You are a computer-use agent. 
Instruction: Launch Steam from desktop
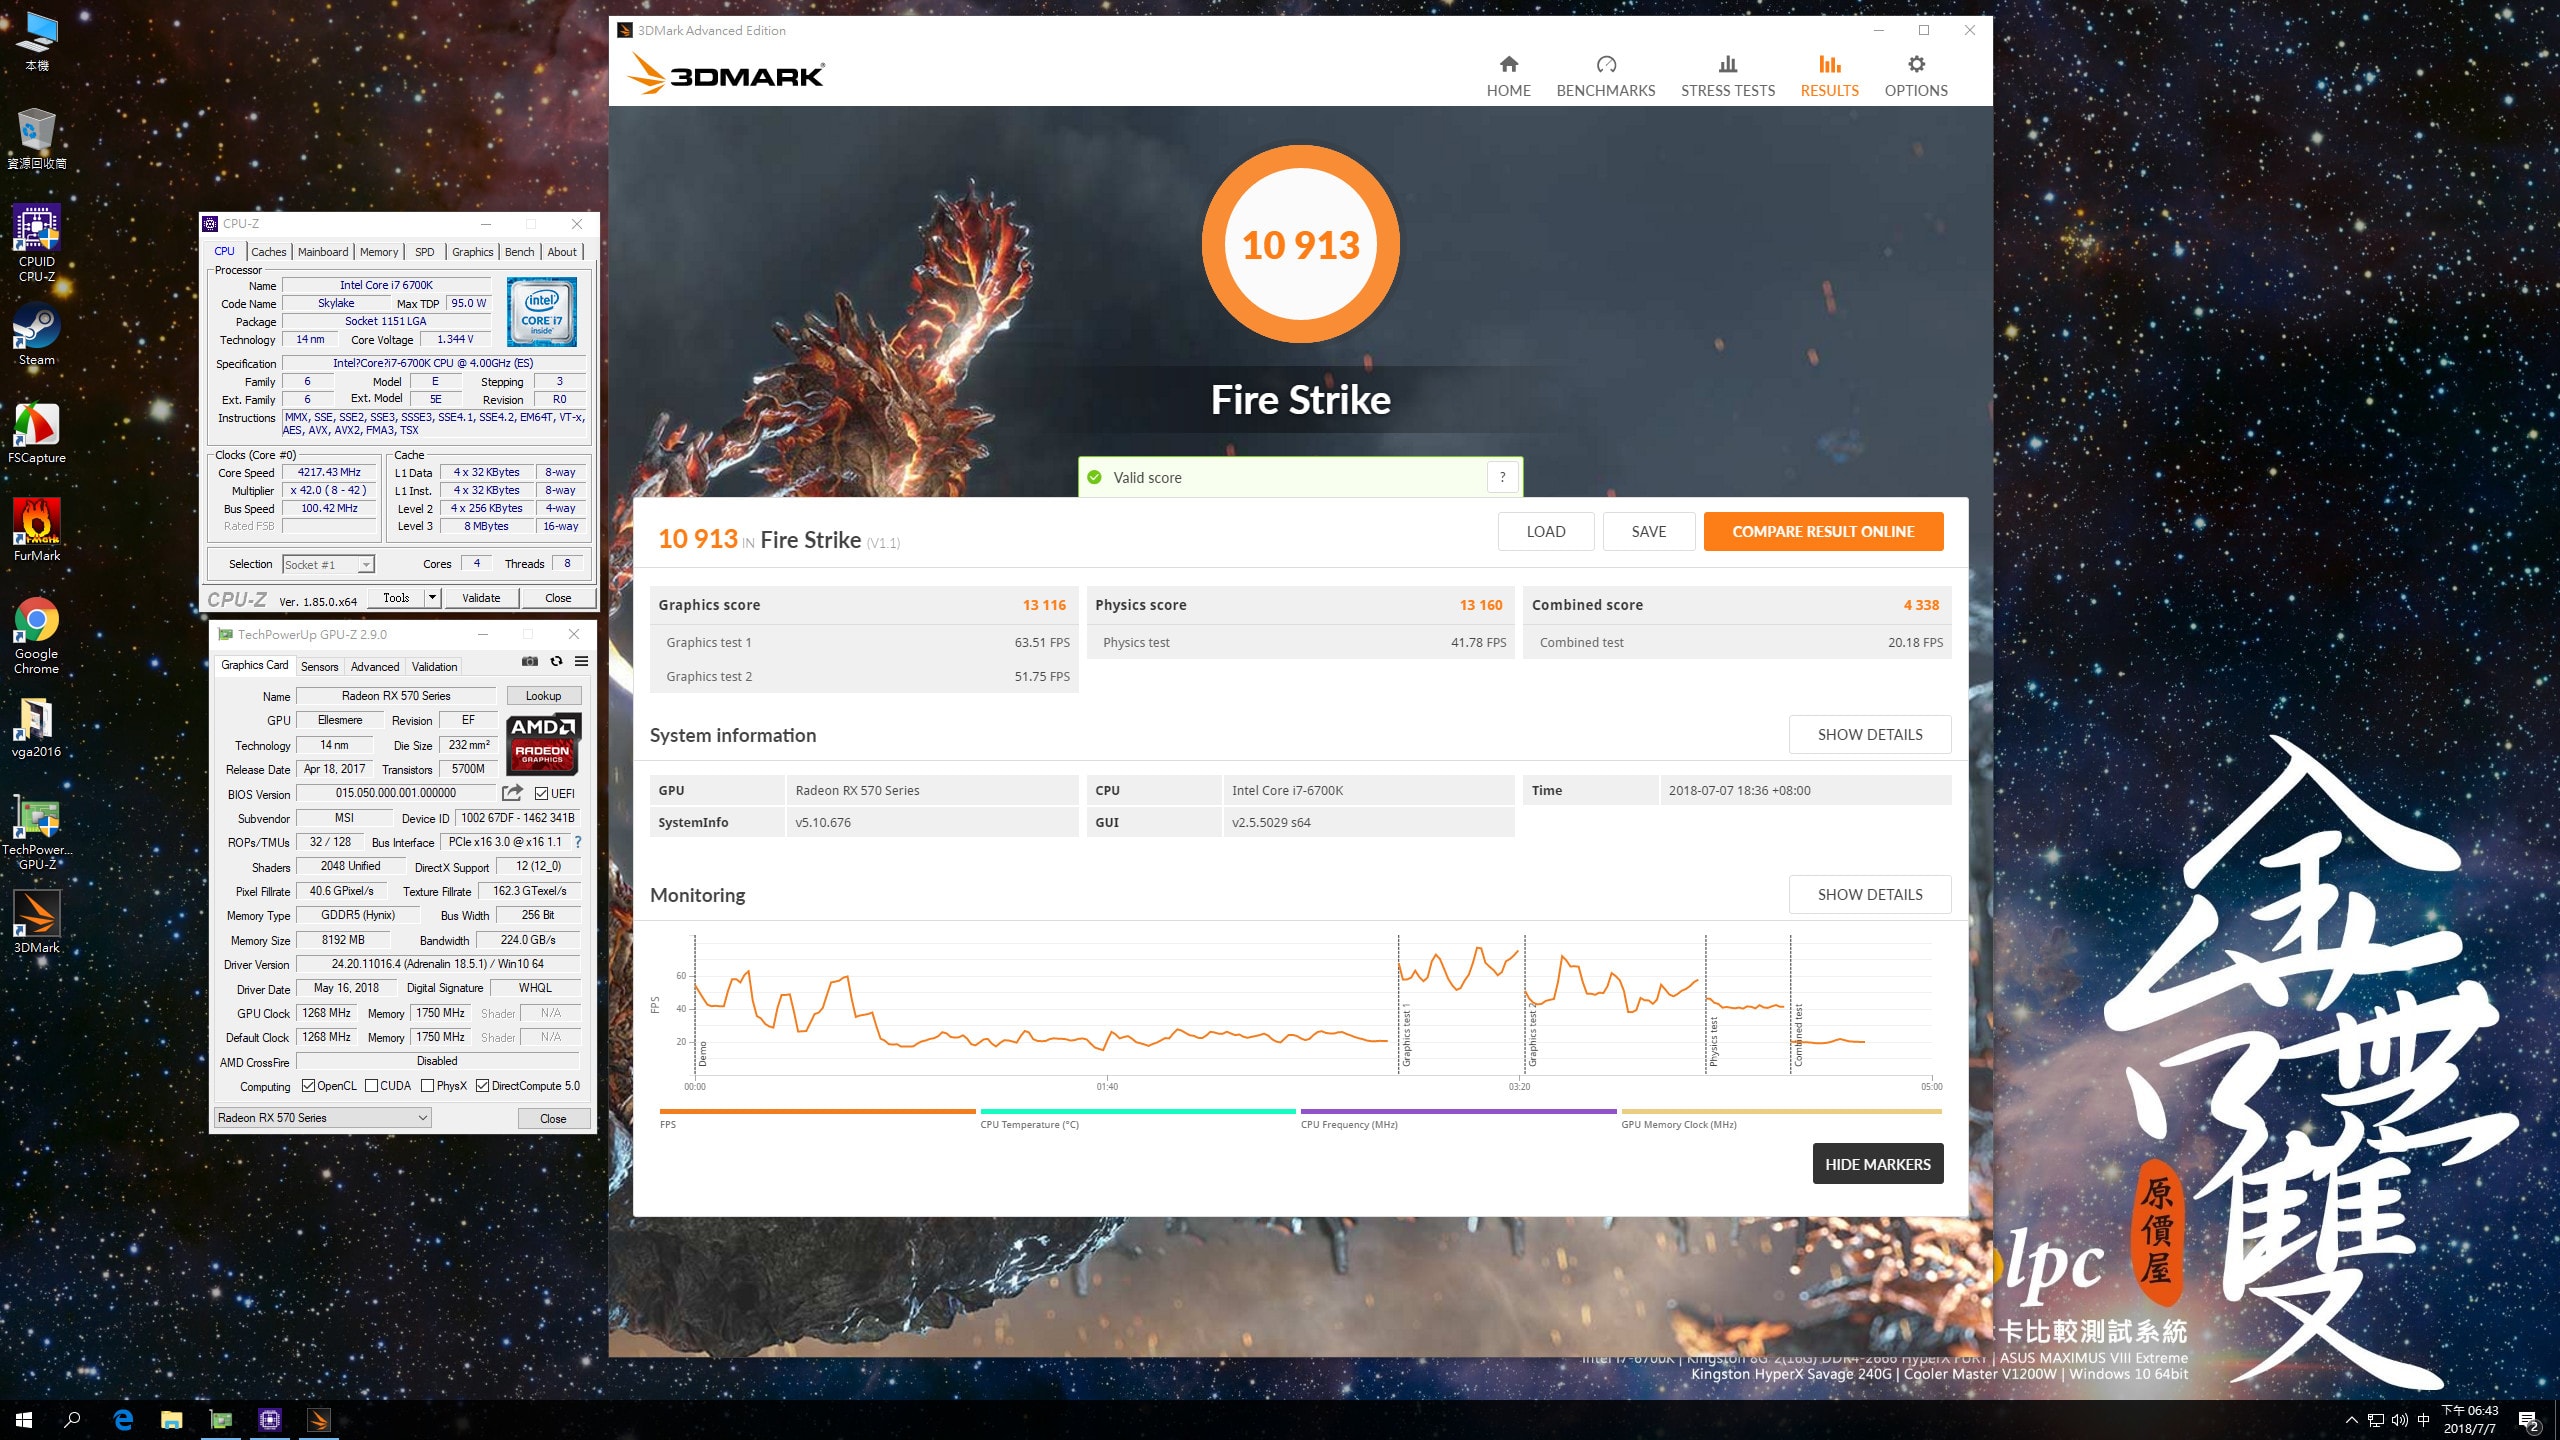coord(37,335)
